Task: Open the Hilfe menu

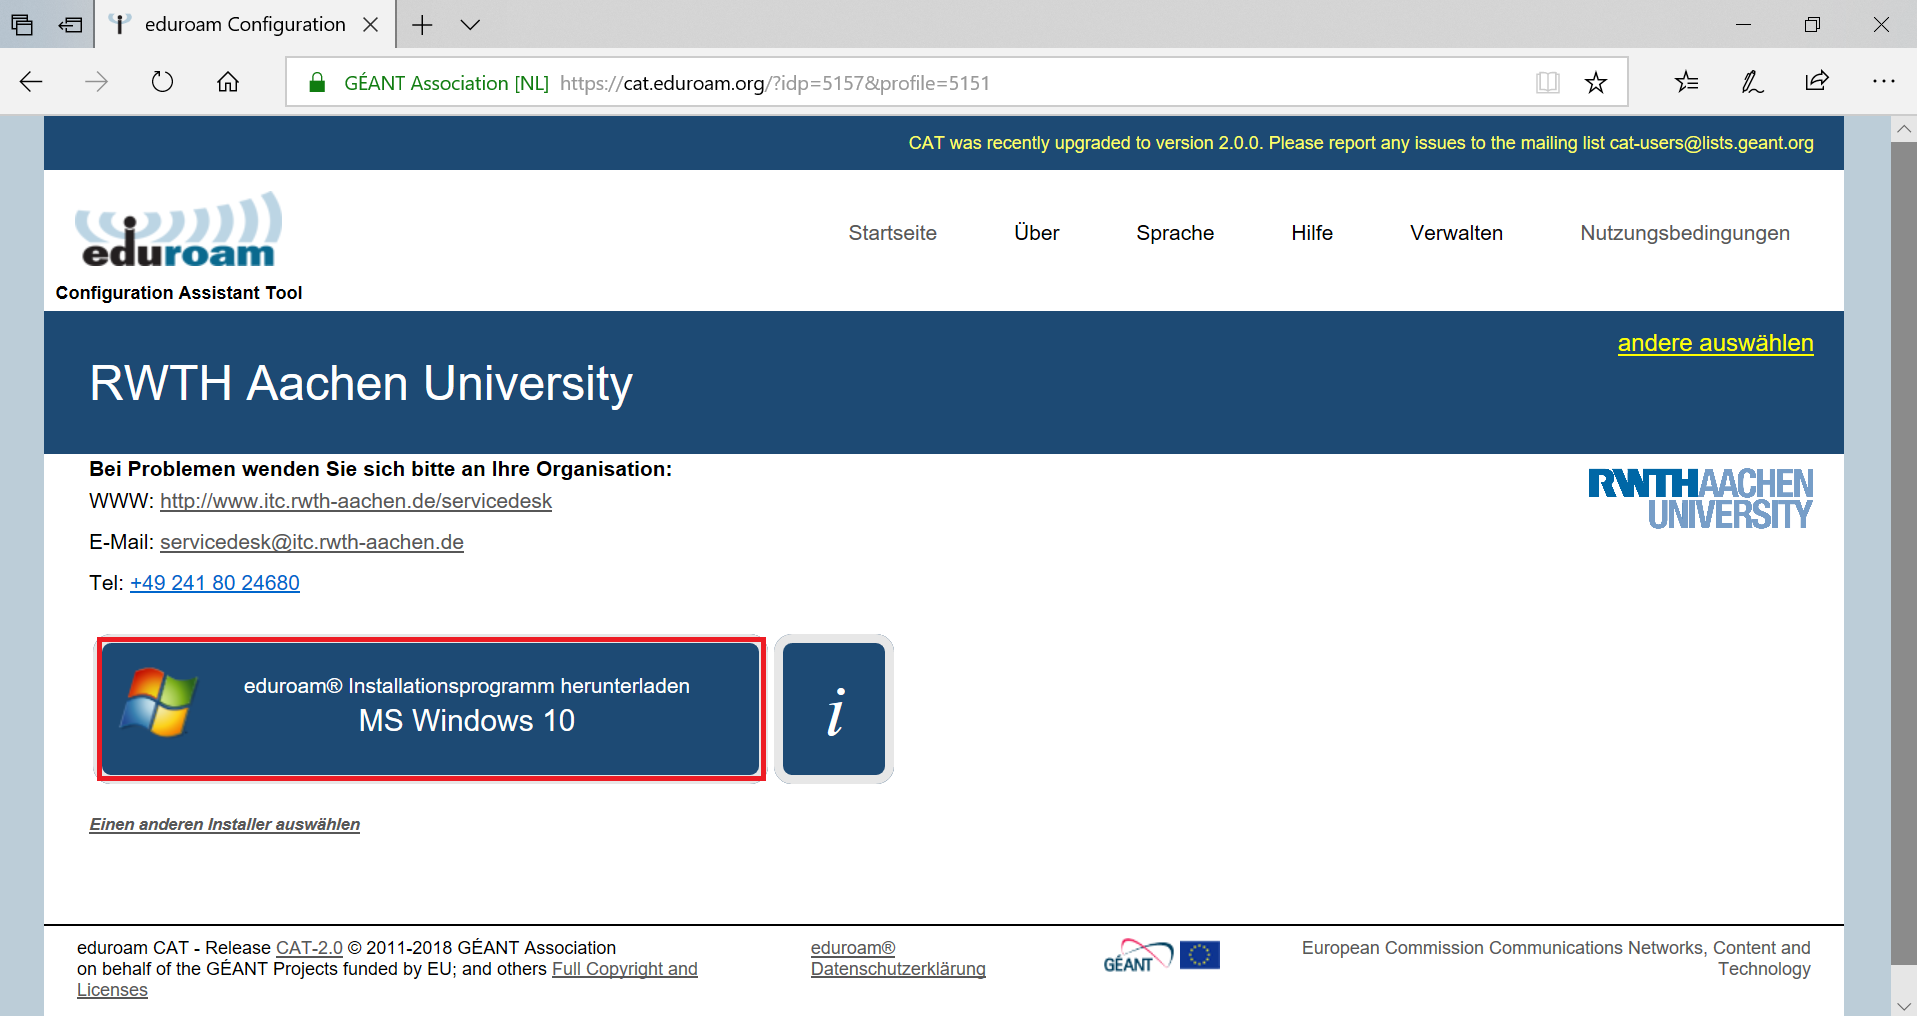Action: (1311, 233)
